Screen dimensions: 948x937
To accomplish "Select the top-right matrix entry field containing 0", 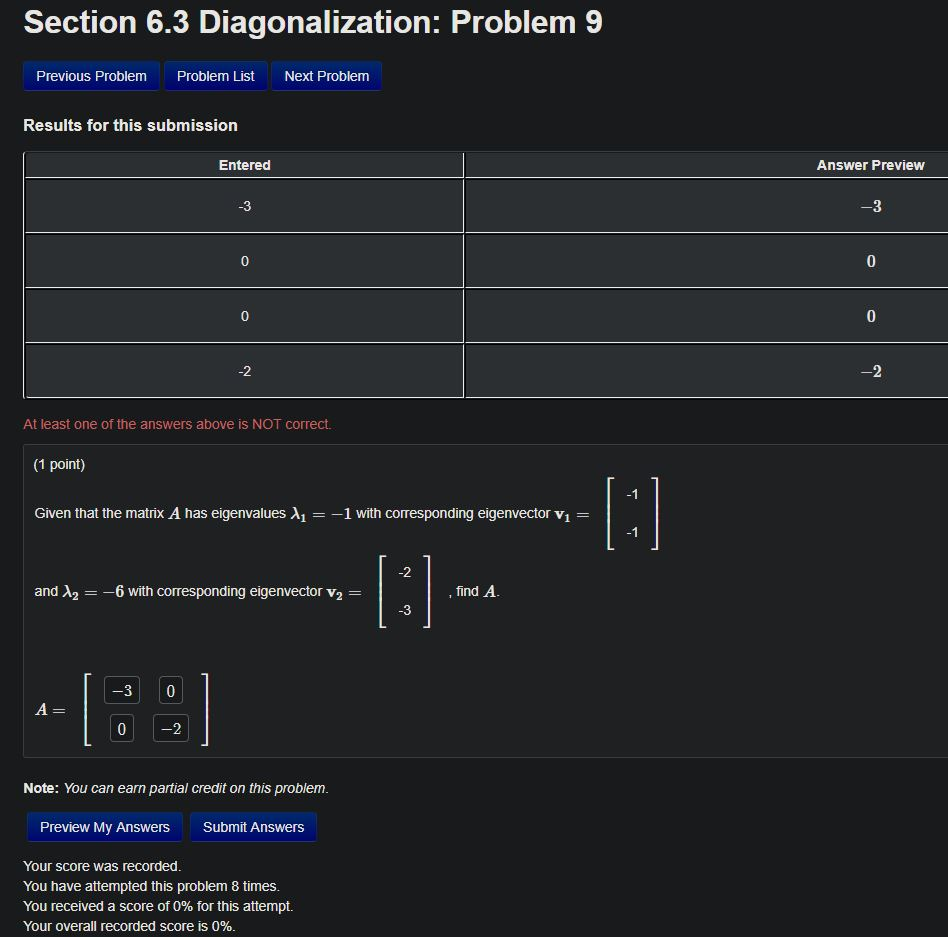I will (169, 690).
